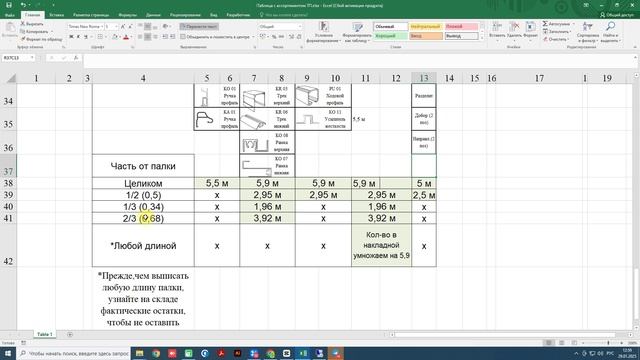Image resolution: width=640 pixels, height=360 pixels.
Task: Open the number format dropdown
Action: pyautogui.click(x=300, y=27)
